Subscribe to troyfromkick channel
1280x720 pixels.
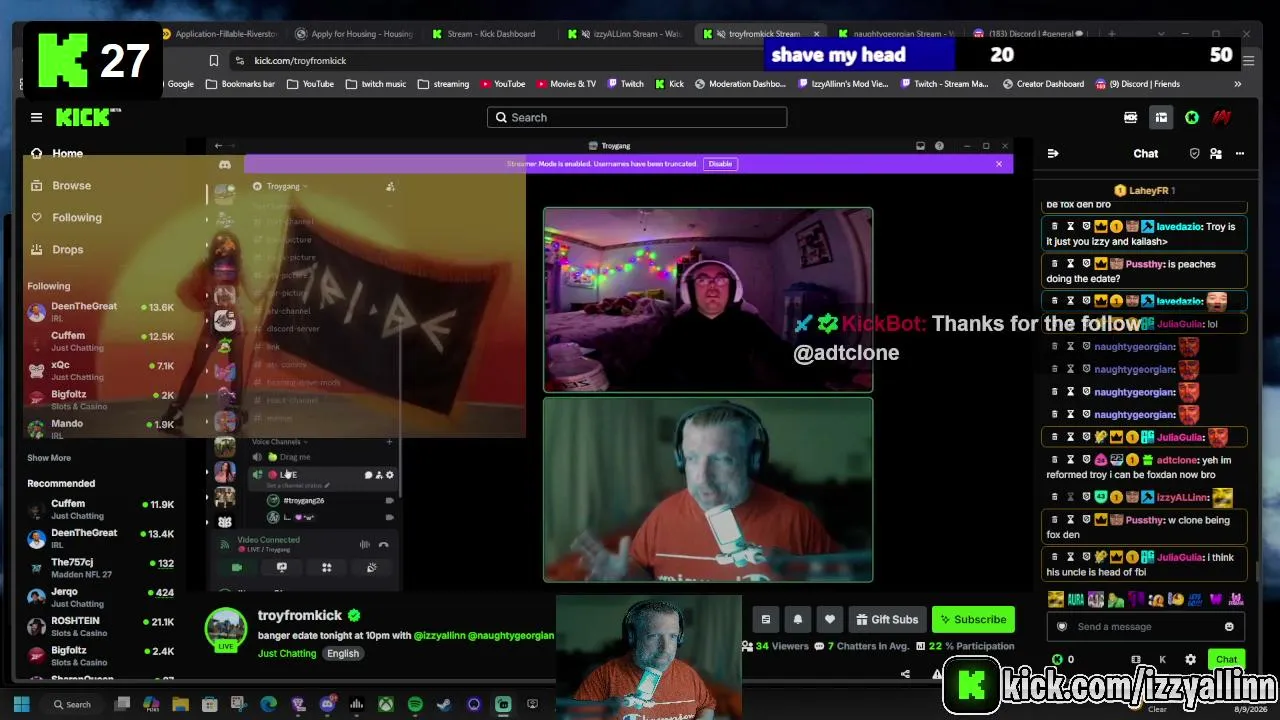coord(973,620)
